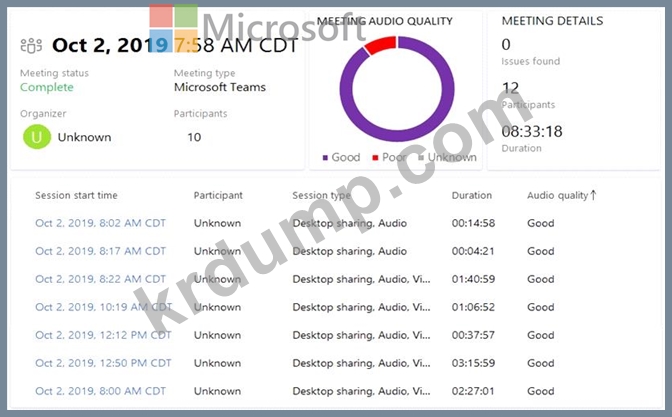Viewport: 672px width, 417px height.
Task: Click the gray Unknown legend marker
Action: point(419,158)
